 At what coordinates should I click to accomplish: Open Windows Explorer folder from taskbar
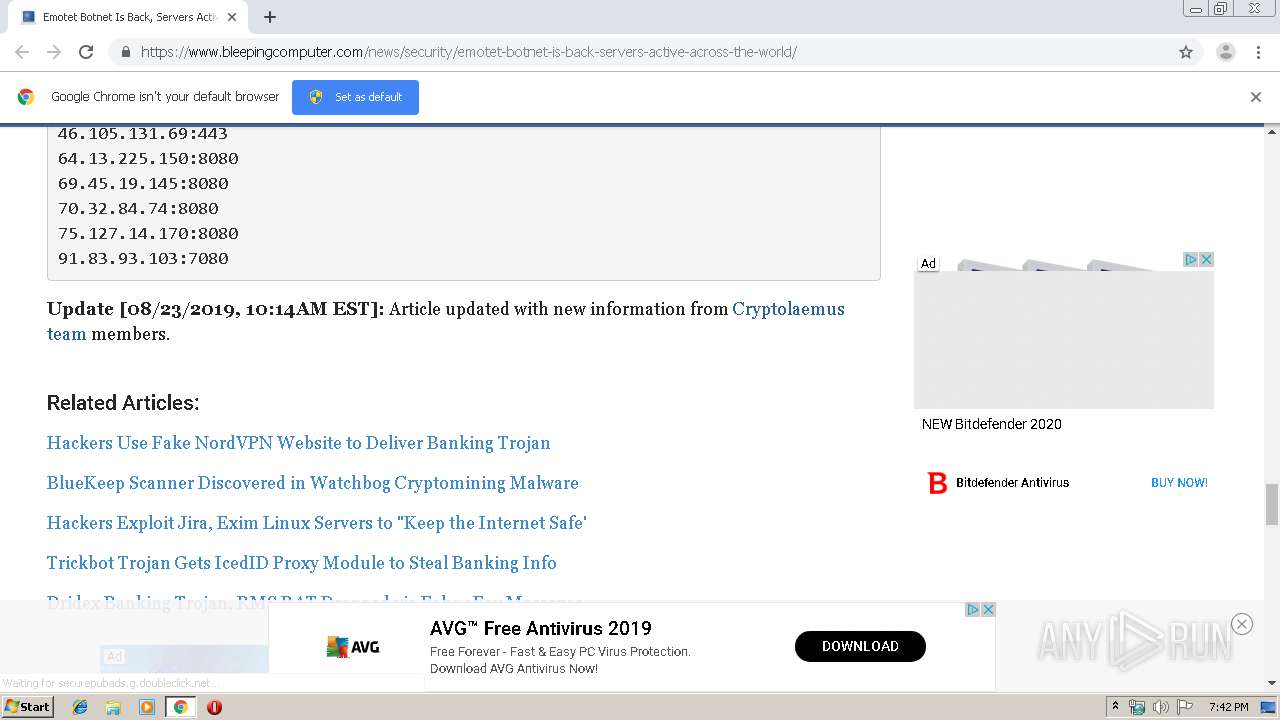pyautogui.click(x=113, y=707)
